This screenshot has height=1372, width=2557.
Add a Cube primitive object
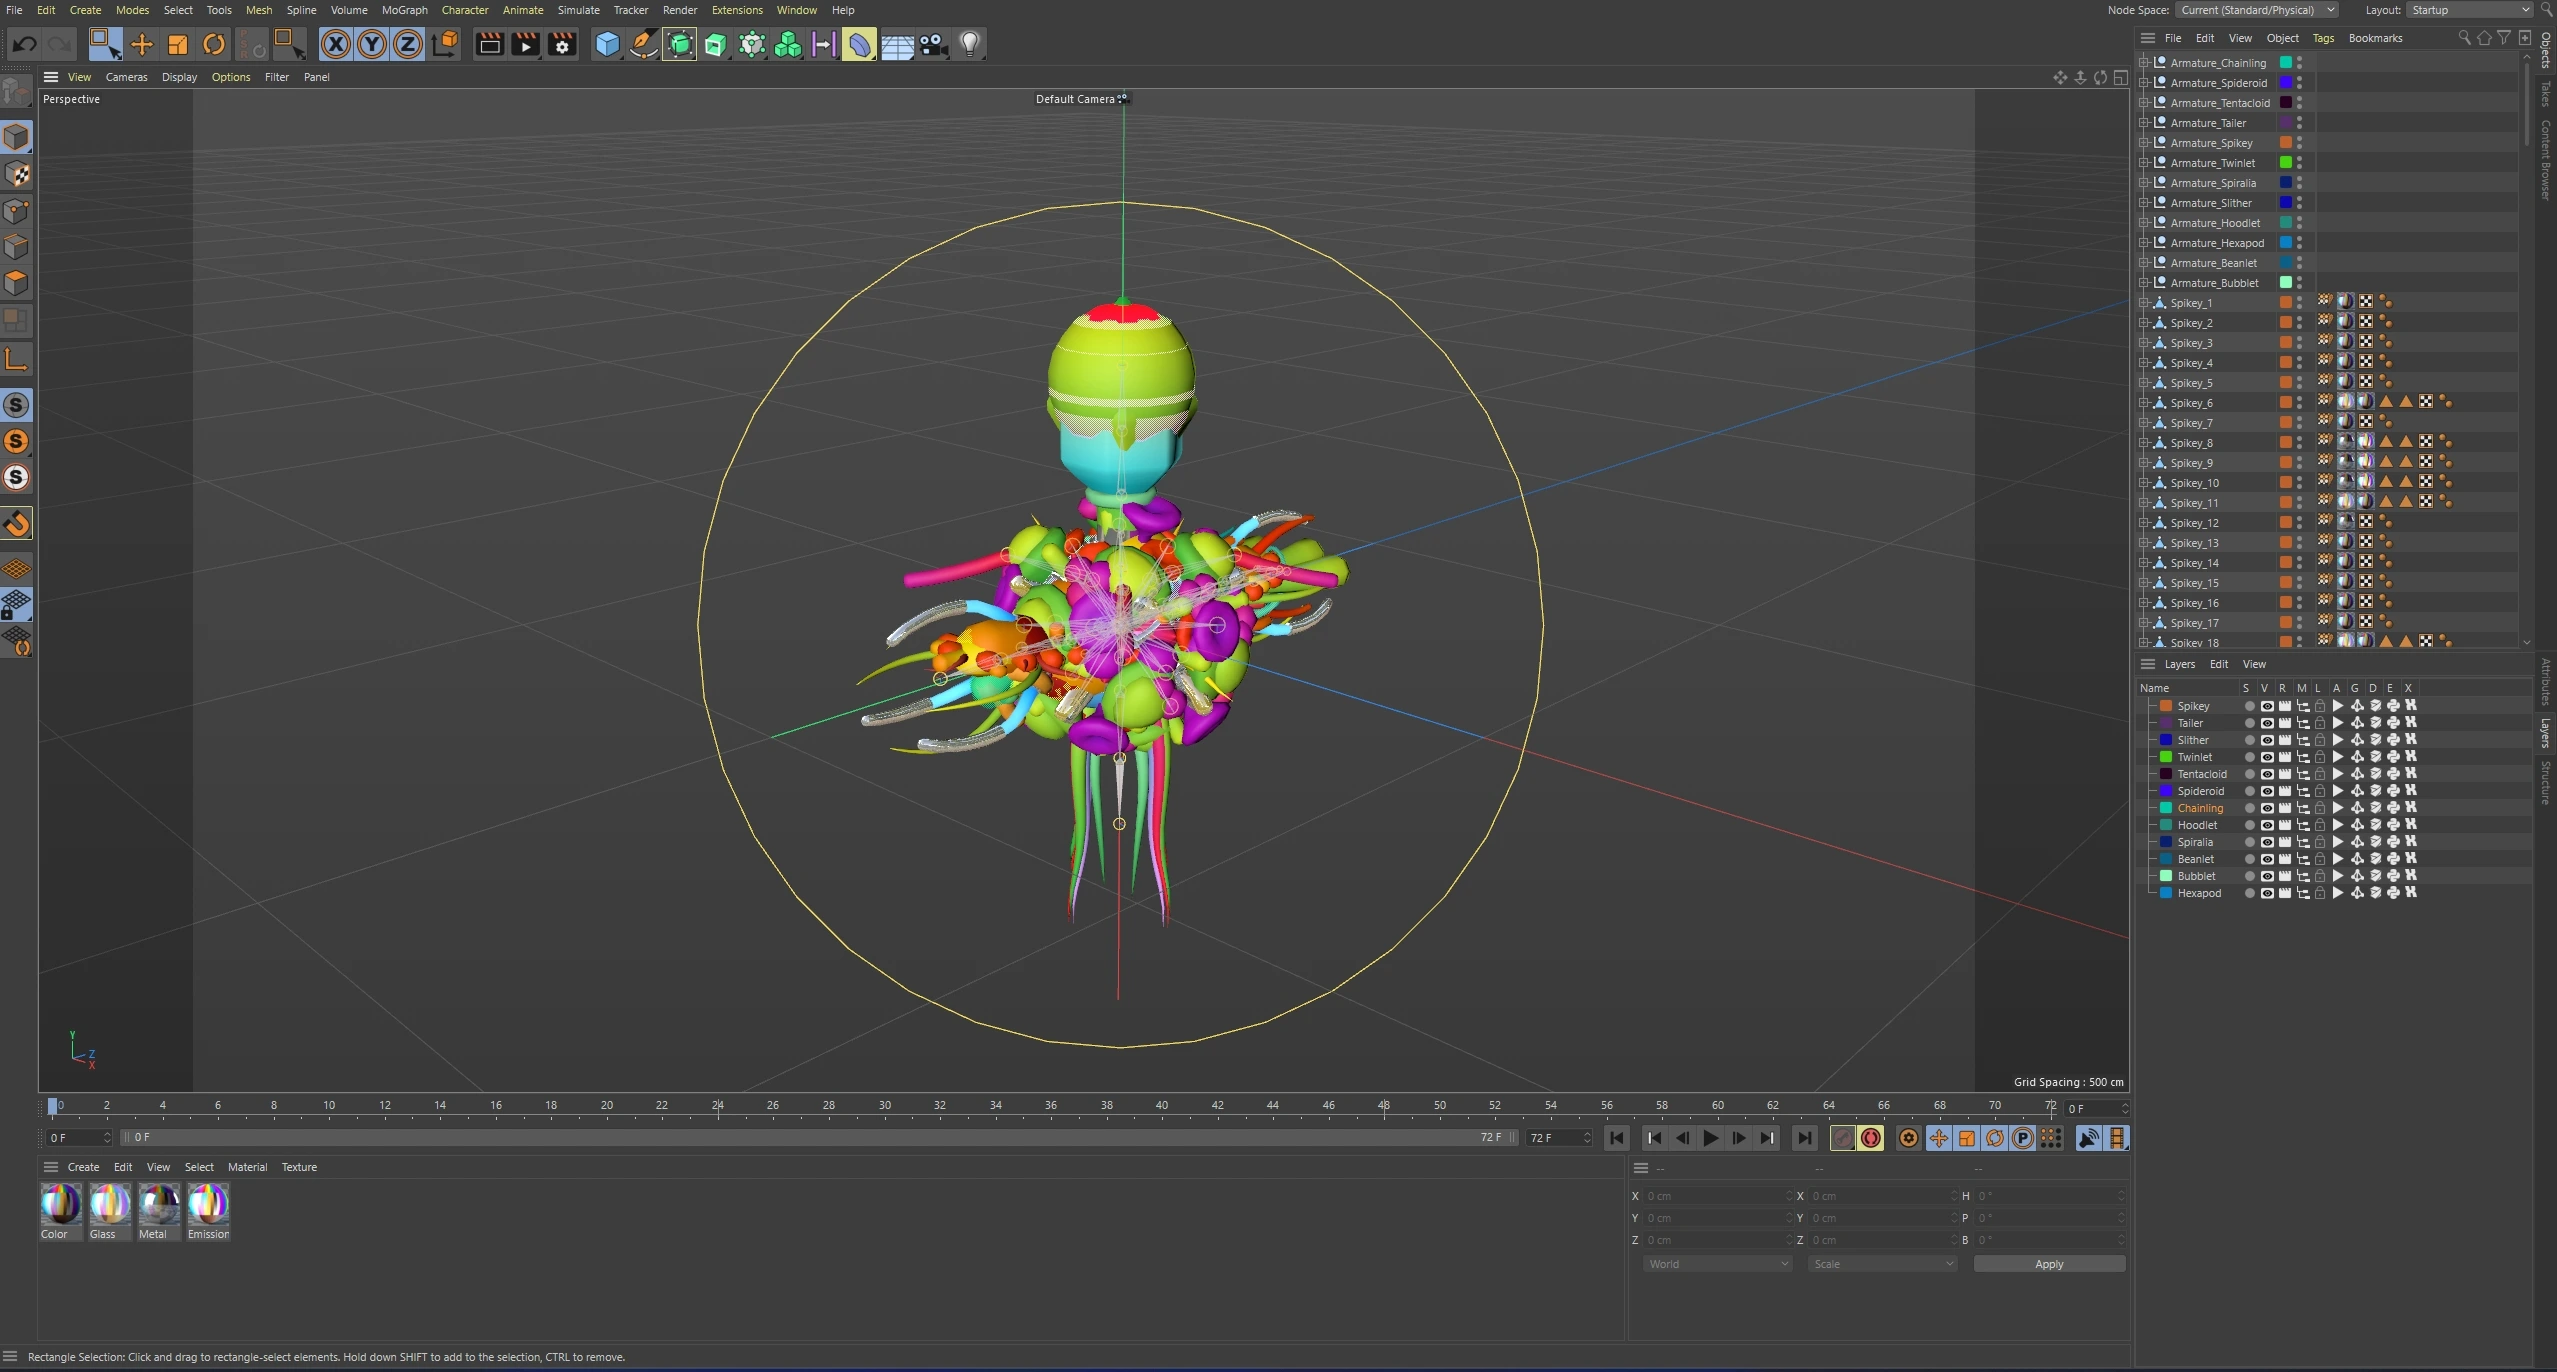pos(607,44)
